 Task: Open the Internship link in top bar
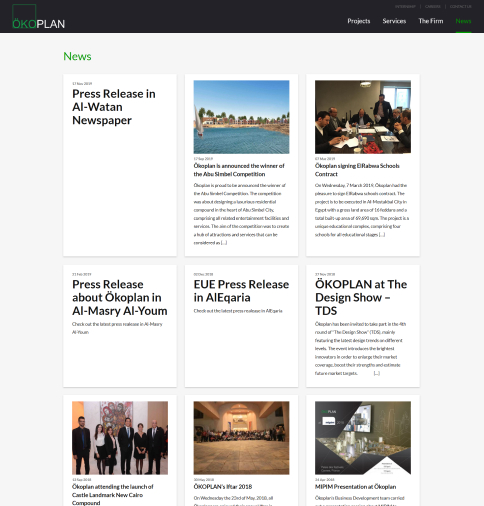tap(405, 6)
